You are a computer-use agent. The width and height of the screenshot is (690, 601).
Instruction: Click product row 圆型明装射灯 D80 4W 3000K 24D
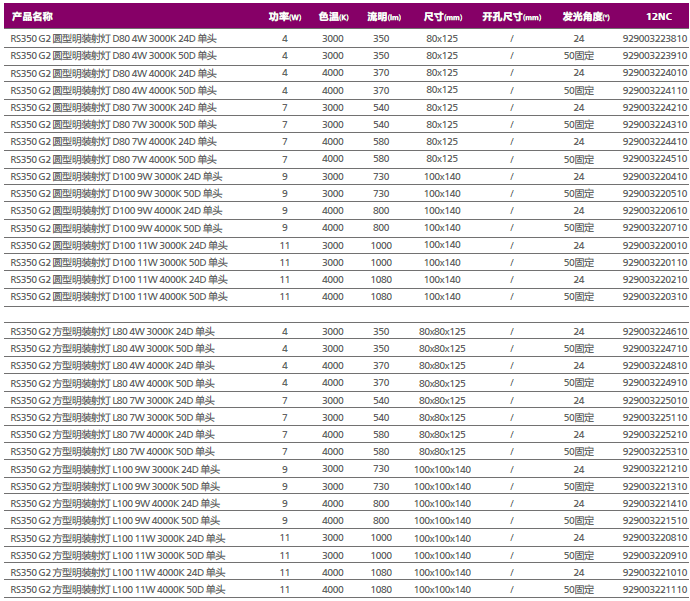113,39
